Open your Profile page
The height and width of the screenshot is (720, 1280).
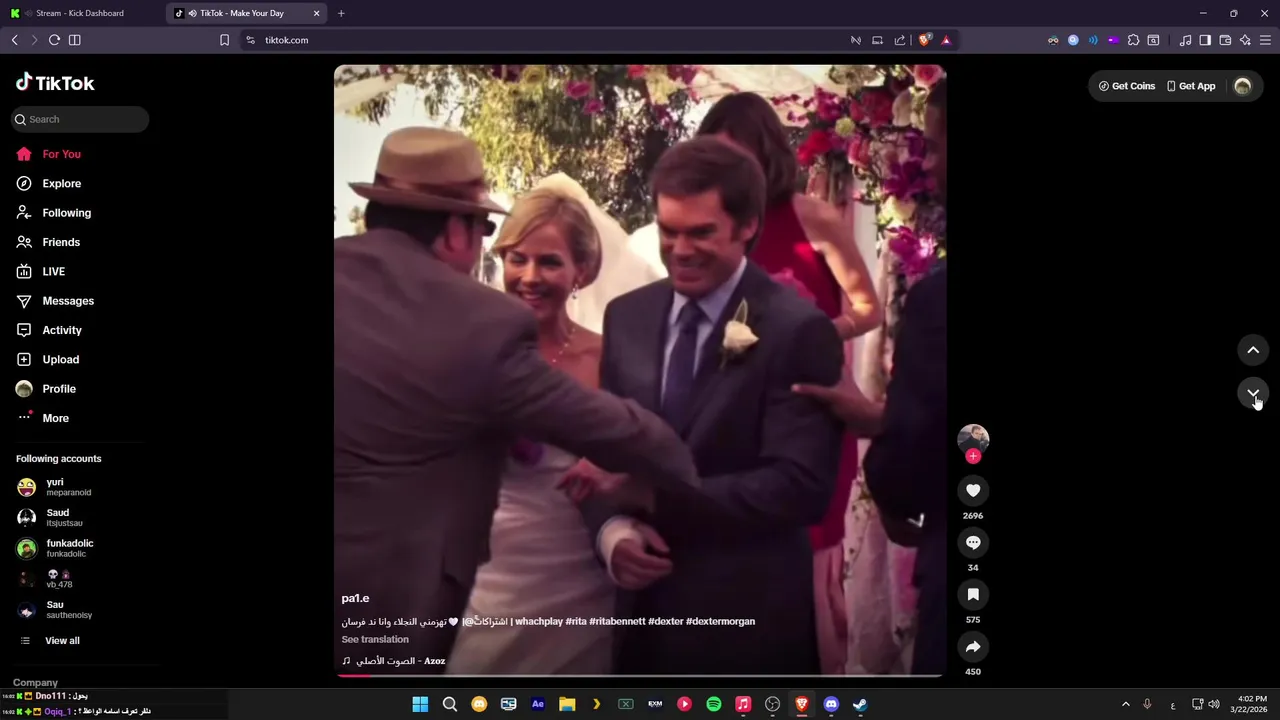tap(46, 389)
